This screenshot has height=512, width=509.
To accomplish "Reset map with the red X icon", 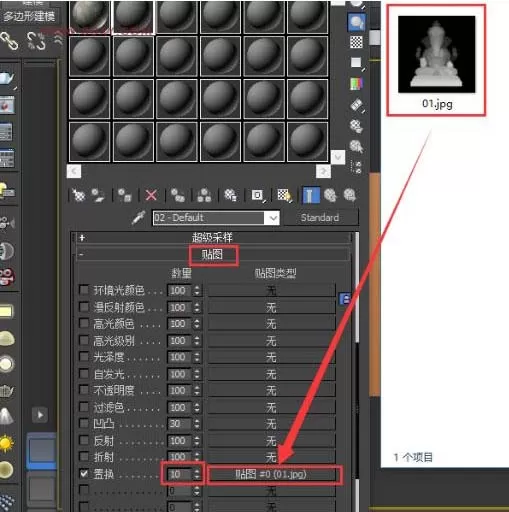I will (151, 195).
